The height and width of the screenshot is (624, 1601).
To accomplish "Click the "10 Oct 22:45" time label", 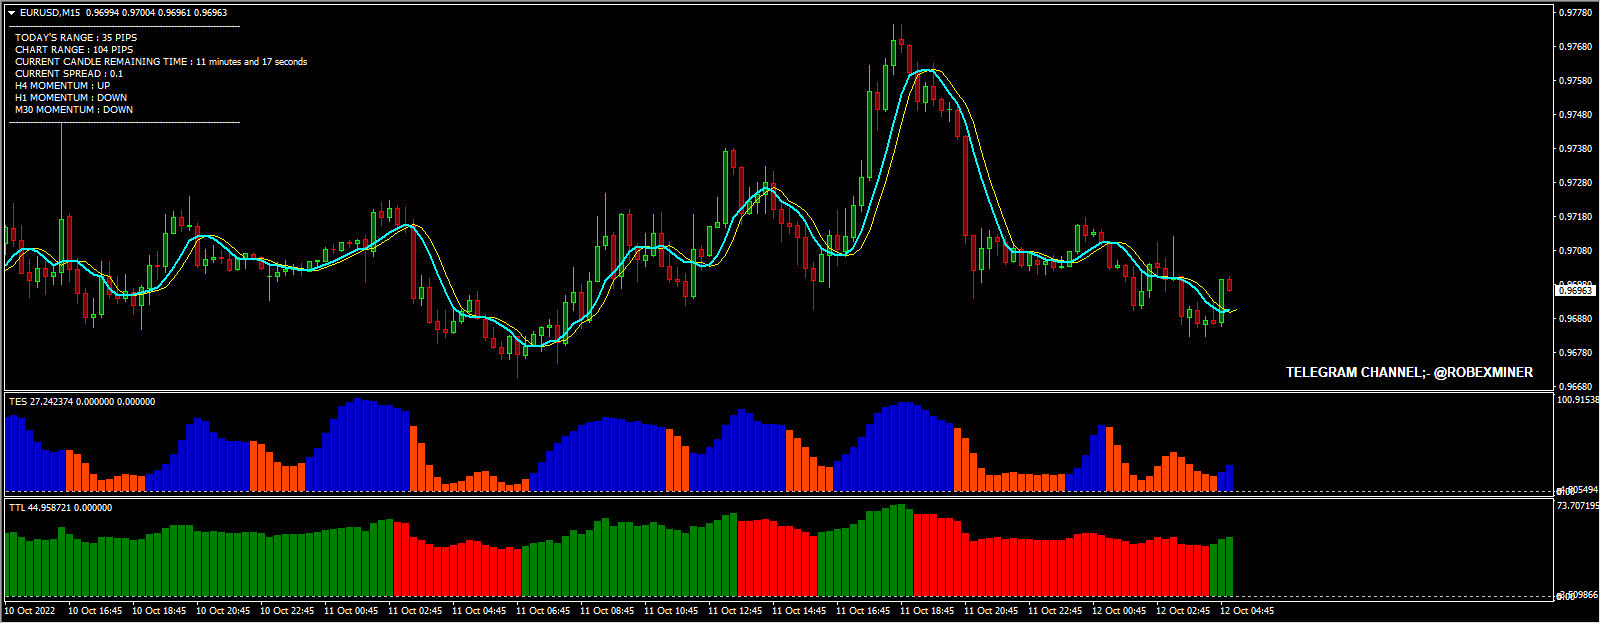I will click(x=287, y=611).
